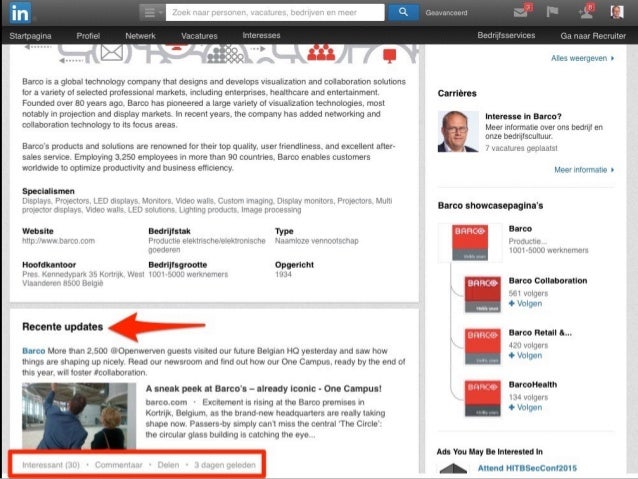Follow Barco Collaboration via Volgen
Viewport: 638px width, 479px height.
[x=525, y=304]
